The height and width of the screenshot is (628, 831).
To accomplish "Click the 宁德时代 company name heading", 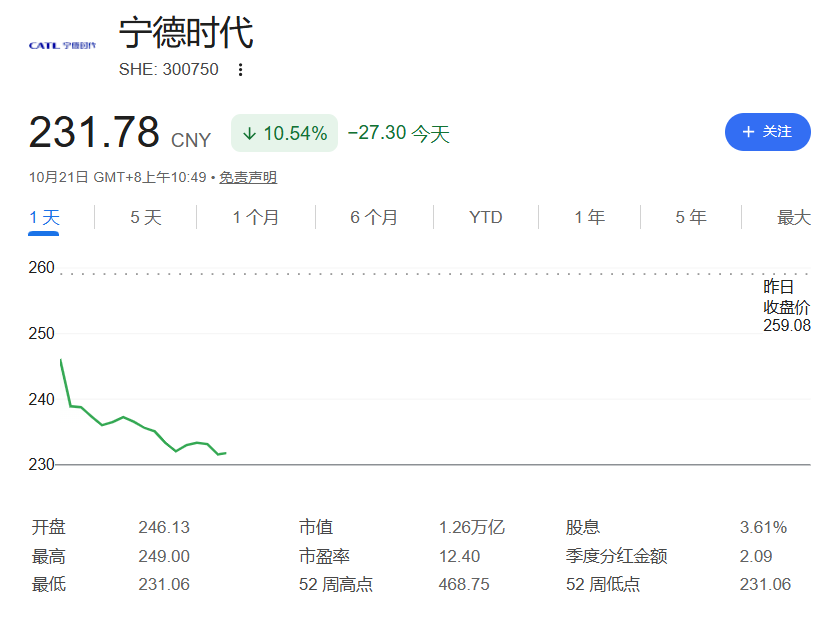I will coord(186,33).
